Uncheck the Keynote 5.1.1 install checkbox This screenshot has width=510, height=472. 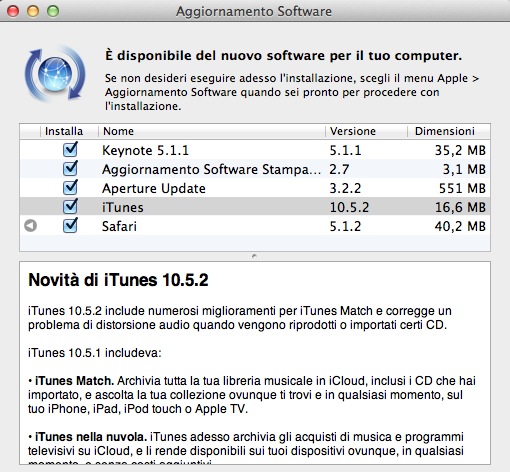tap(70, 150)
